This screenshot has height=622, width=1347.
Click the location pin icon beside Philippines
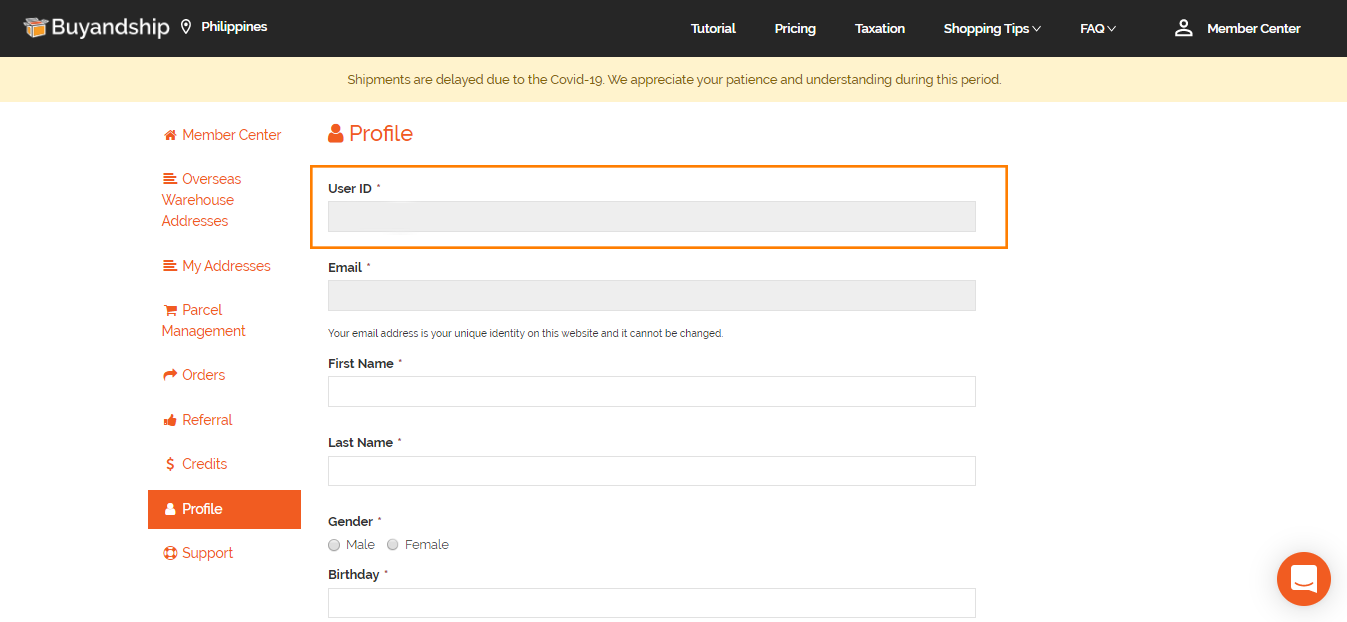click(x=186, y=27)
